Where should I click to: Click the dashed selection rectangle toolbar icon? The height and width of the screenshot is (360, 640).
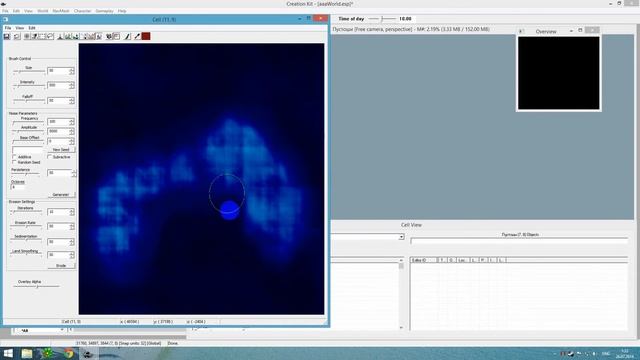point(42,36)
